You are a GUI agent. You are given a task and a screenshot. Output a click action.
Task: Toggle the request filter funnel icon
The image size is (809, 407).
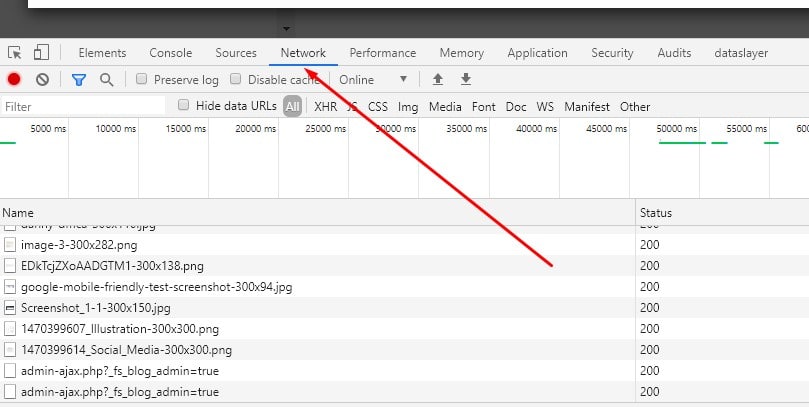pyautogui.click(x=79, y=80)
